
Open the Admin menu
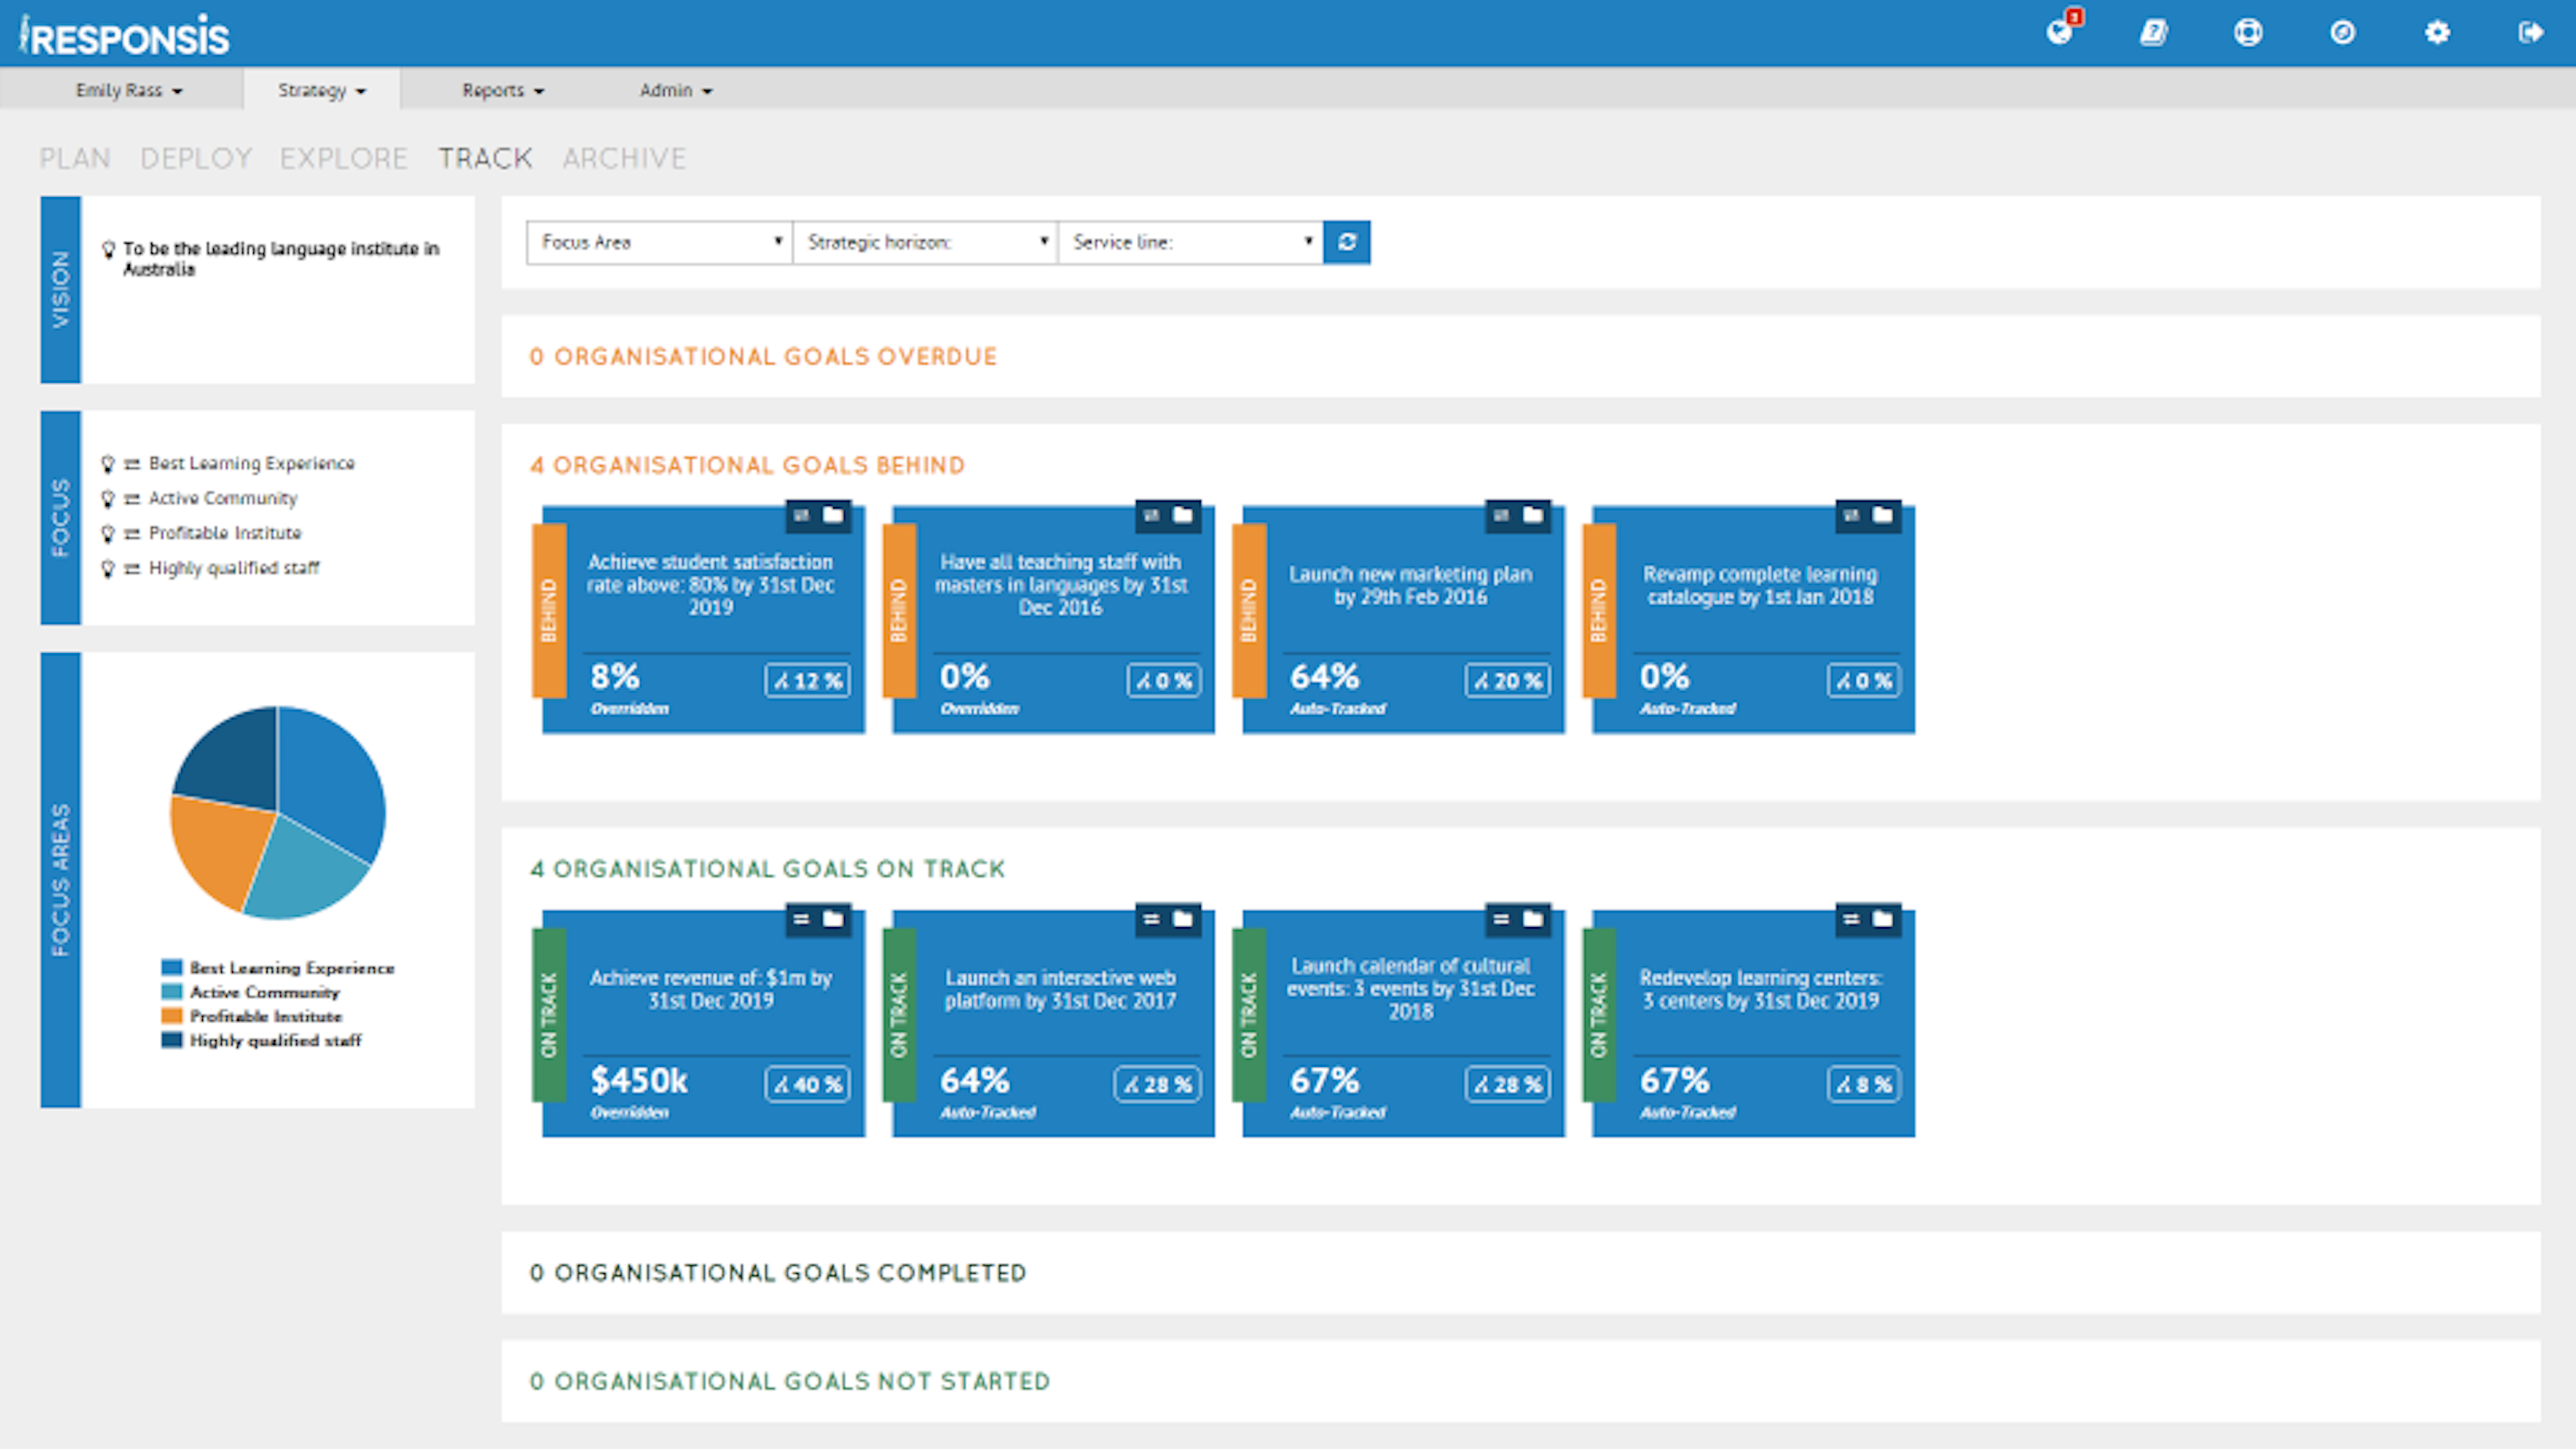point(675,90)
